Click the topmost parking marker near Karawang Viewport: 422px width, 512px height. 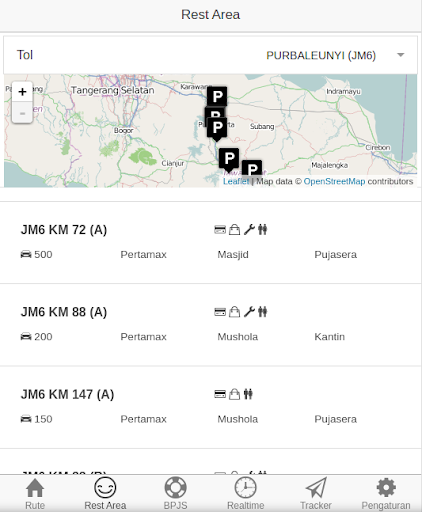pos(217,97)
